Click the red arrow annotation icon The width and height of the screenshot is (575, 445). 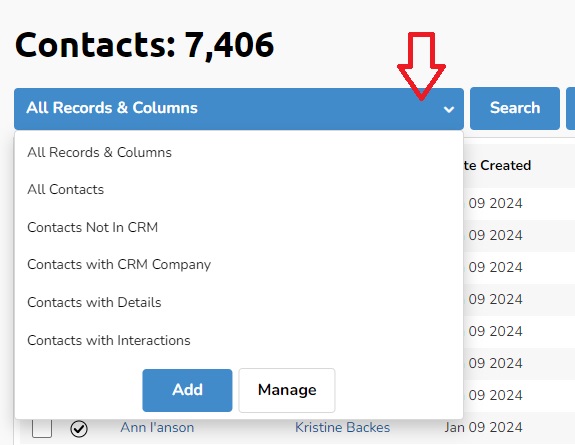coord(421,66)
